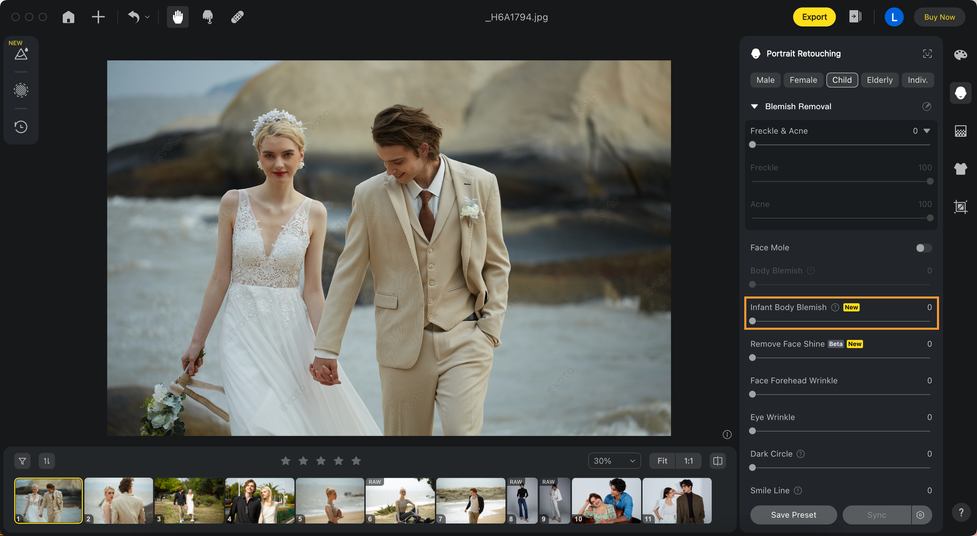This screenshot has width=977, height=536.
Task: Select the Elderly portrait category
Action: [x=879, y=80]
